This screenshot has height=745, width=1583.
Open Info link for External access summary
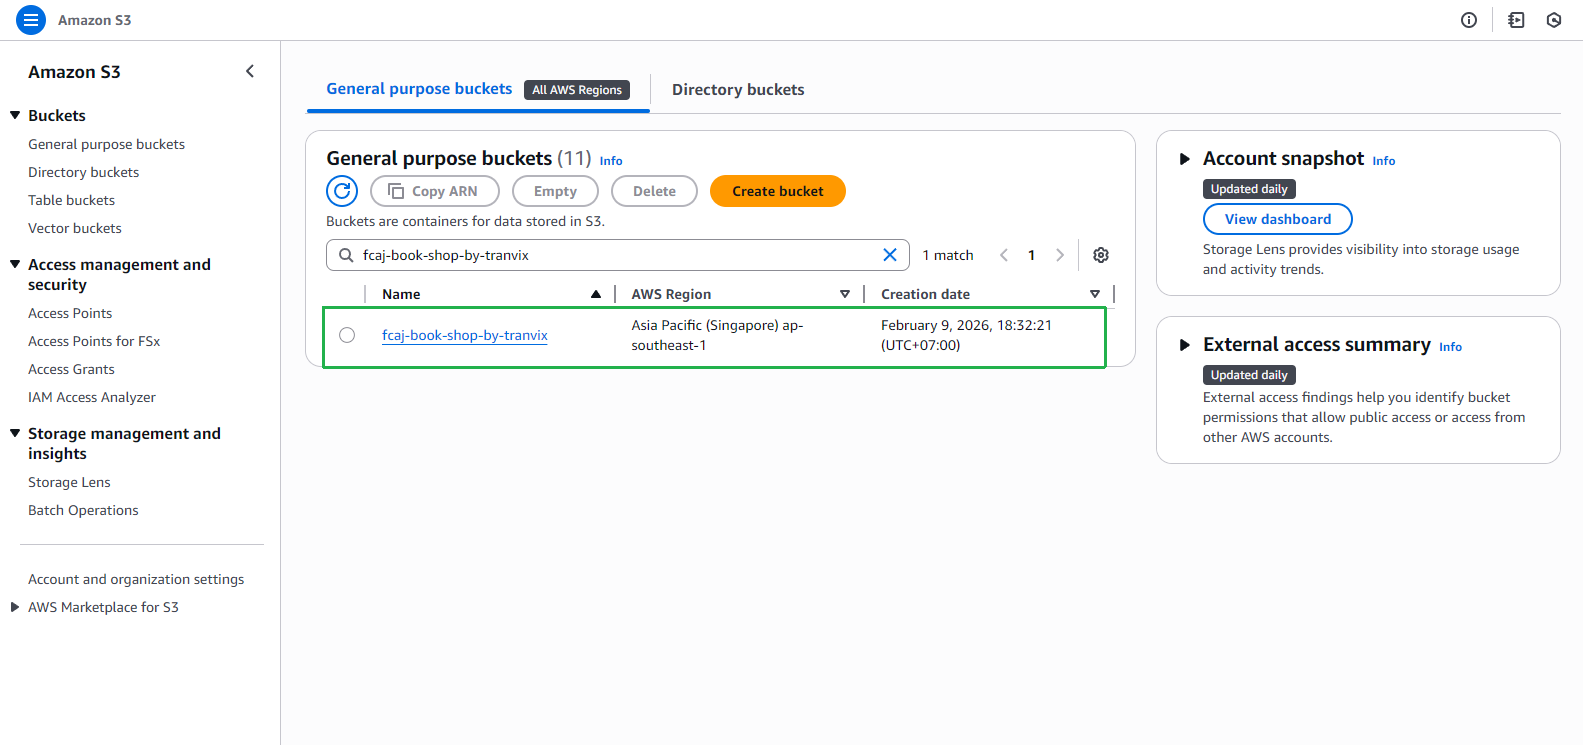click(x=1450, y=347)
